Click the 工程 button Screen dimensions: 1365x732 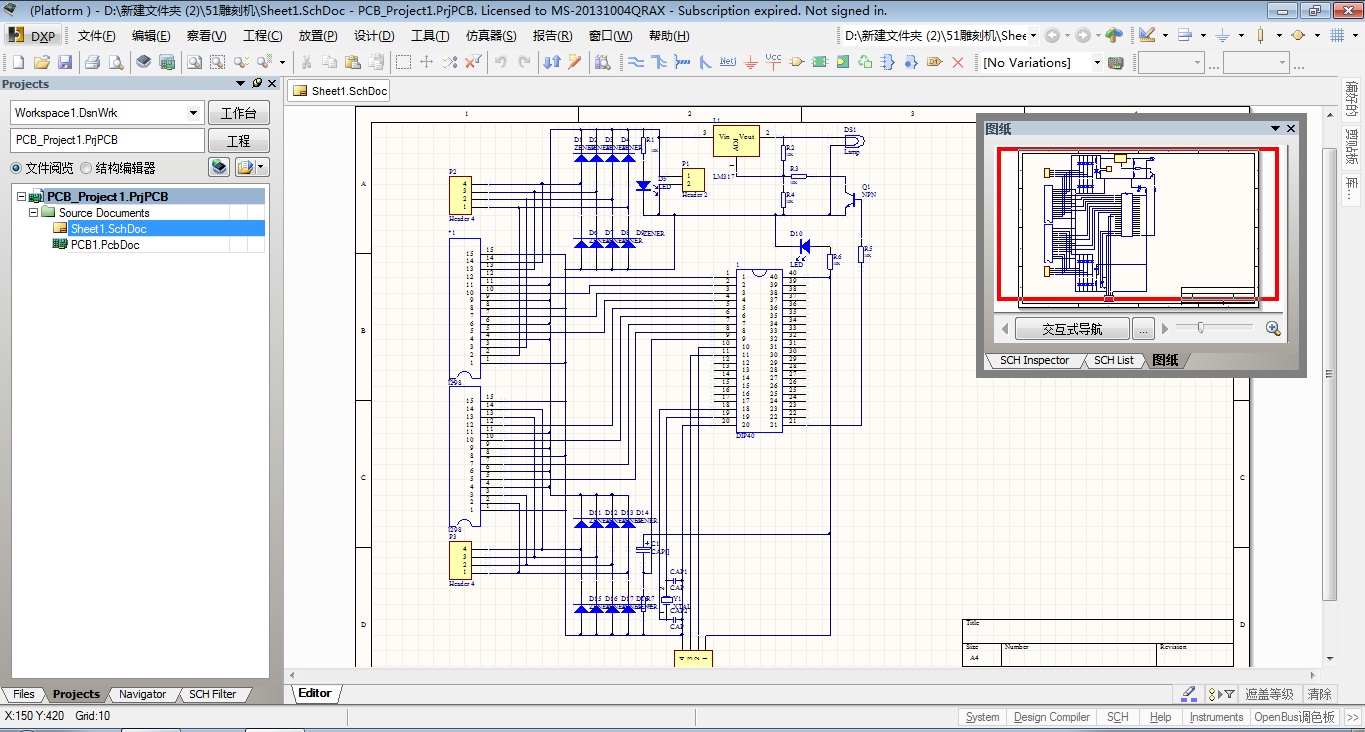[239, 141]
